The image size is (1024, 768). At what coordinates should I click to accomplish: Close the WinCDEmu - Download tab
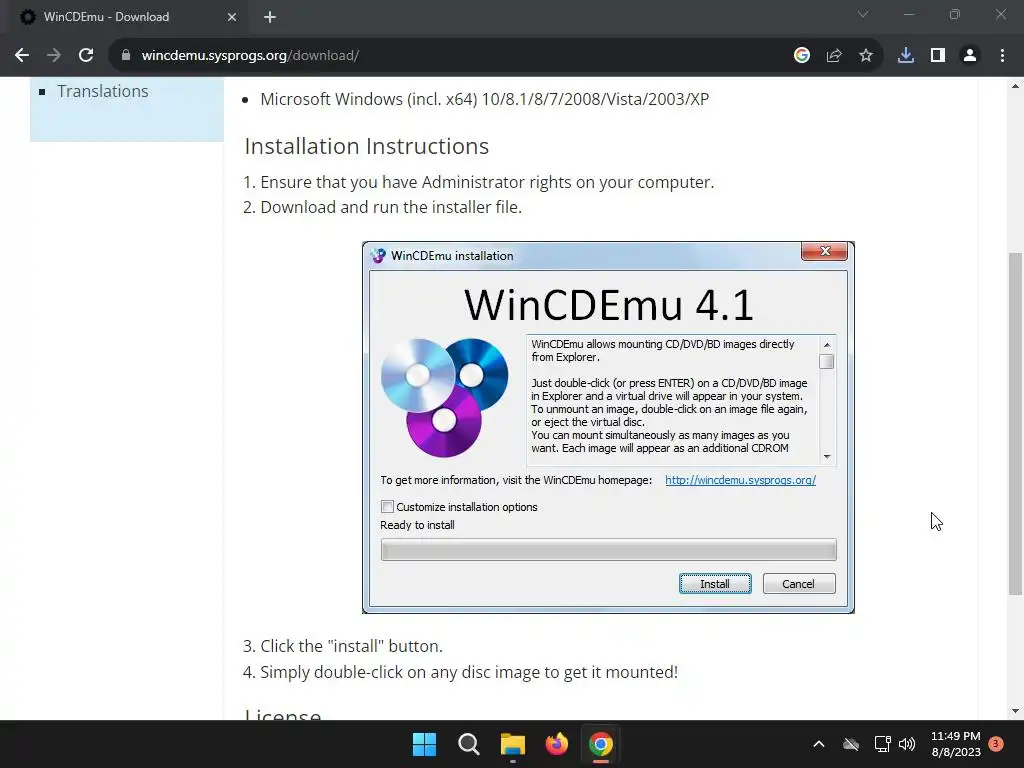(x=232, y=17)
